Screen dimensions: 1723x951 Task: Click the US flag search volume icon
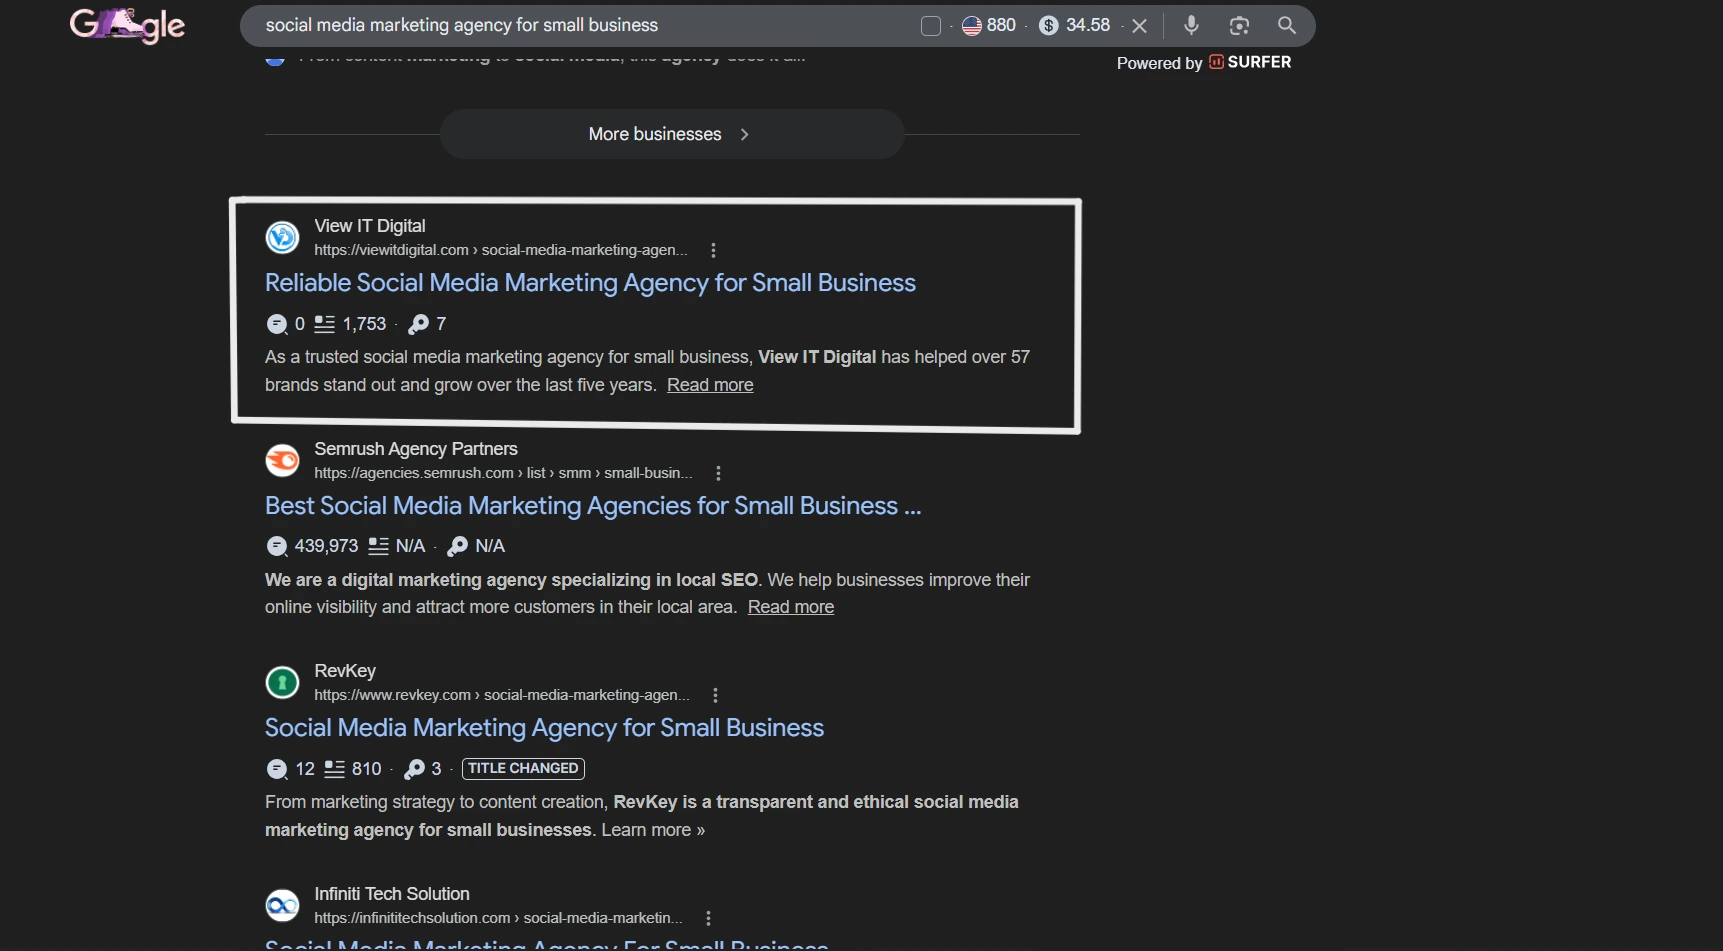(971, 26)
